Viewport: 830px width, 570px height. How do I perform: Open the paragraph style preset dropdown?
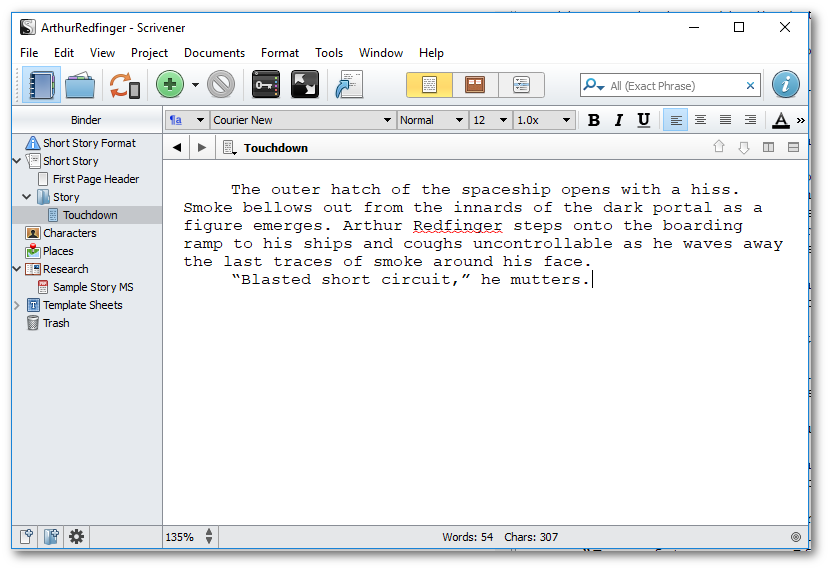pos(186,120)
